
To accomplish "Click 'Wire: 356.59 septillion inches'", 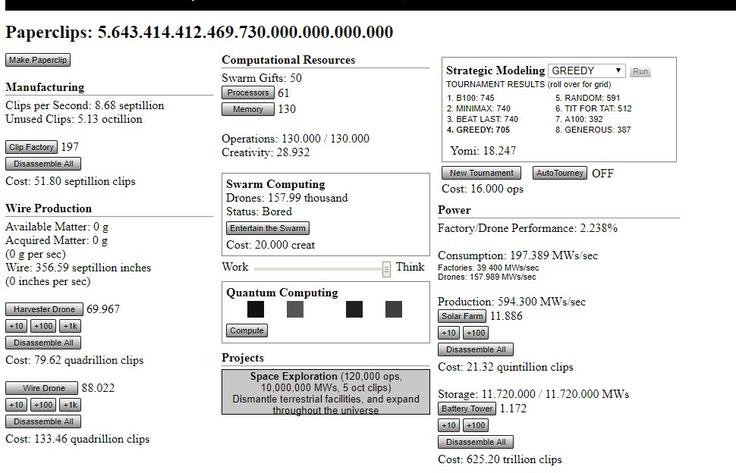I will [x=78, y=267].
